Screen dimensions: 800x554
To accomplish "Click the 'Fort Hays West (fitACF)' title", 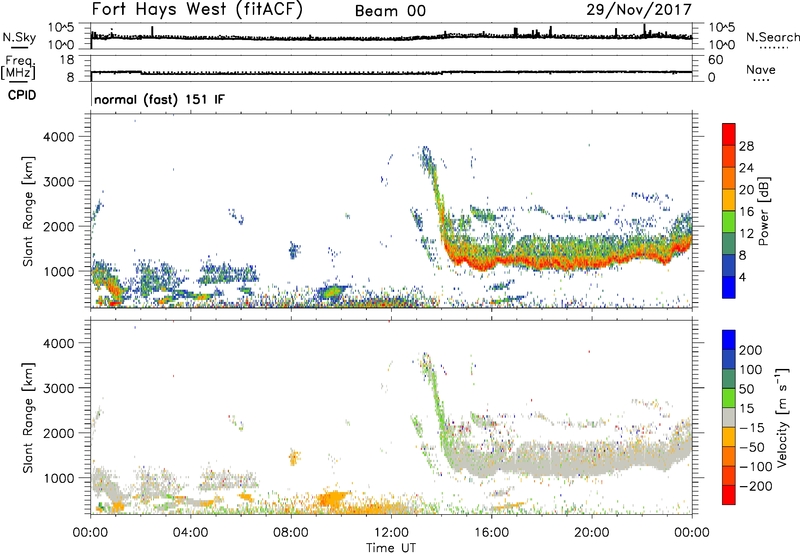I will tap(197, 10).
